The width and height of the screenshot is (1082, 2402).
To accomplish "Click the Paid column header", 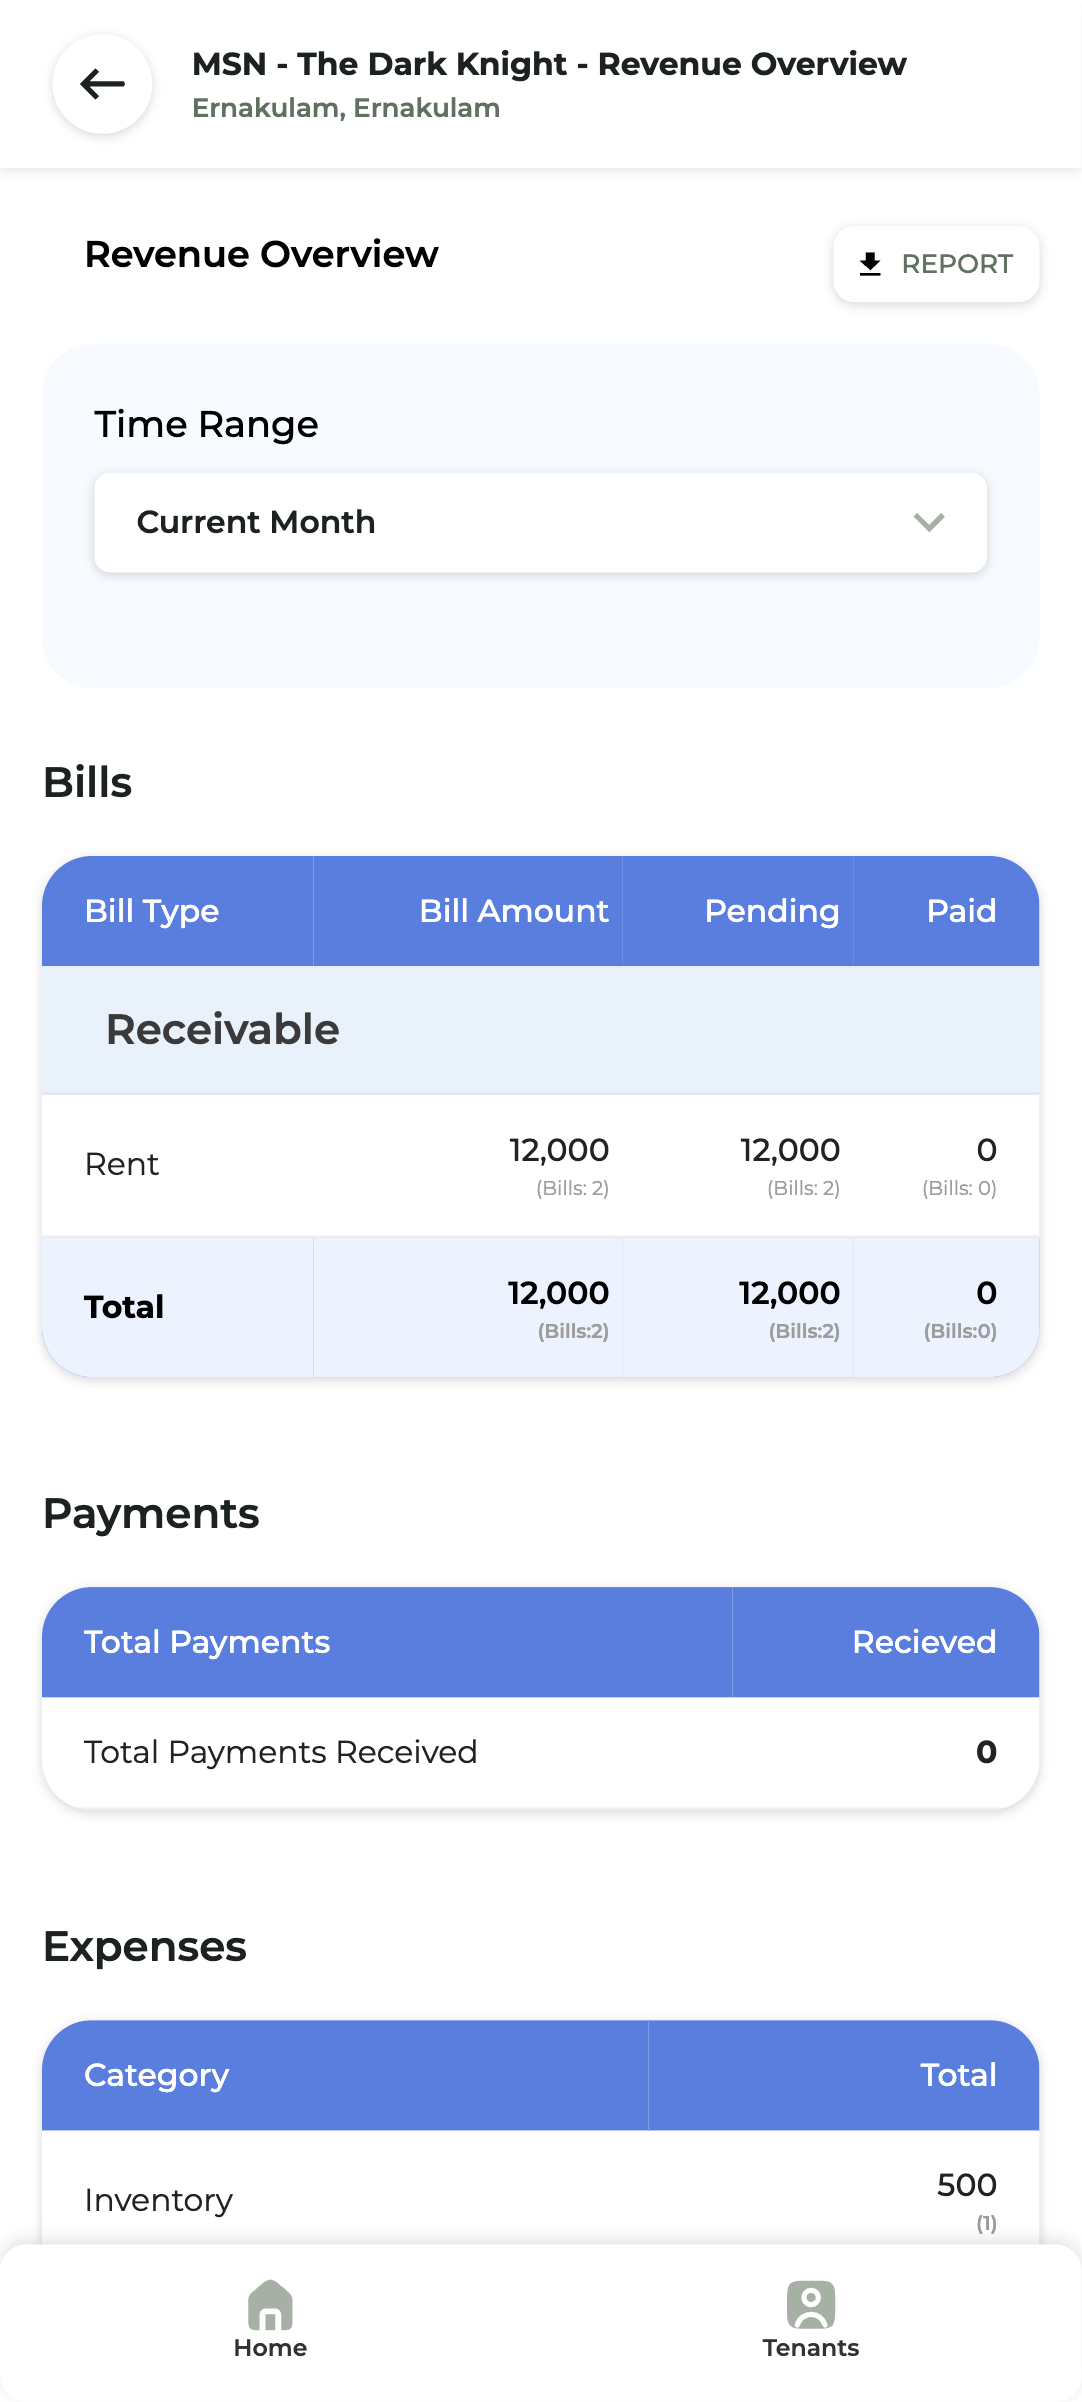I will (x=960, y=911).
